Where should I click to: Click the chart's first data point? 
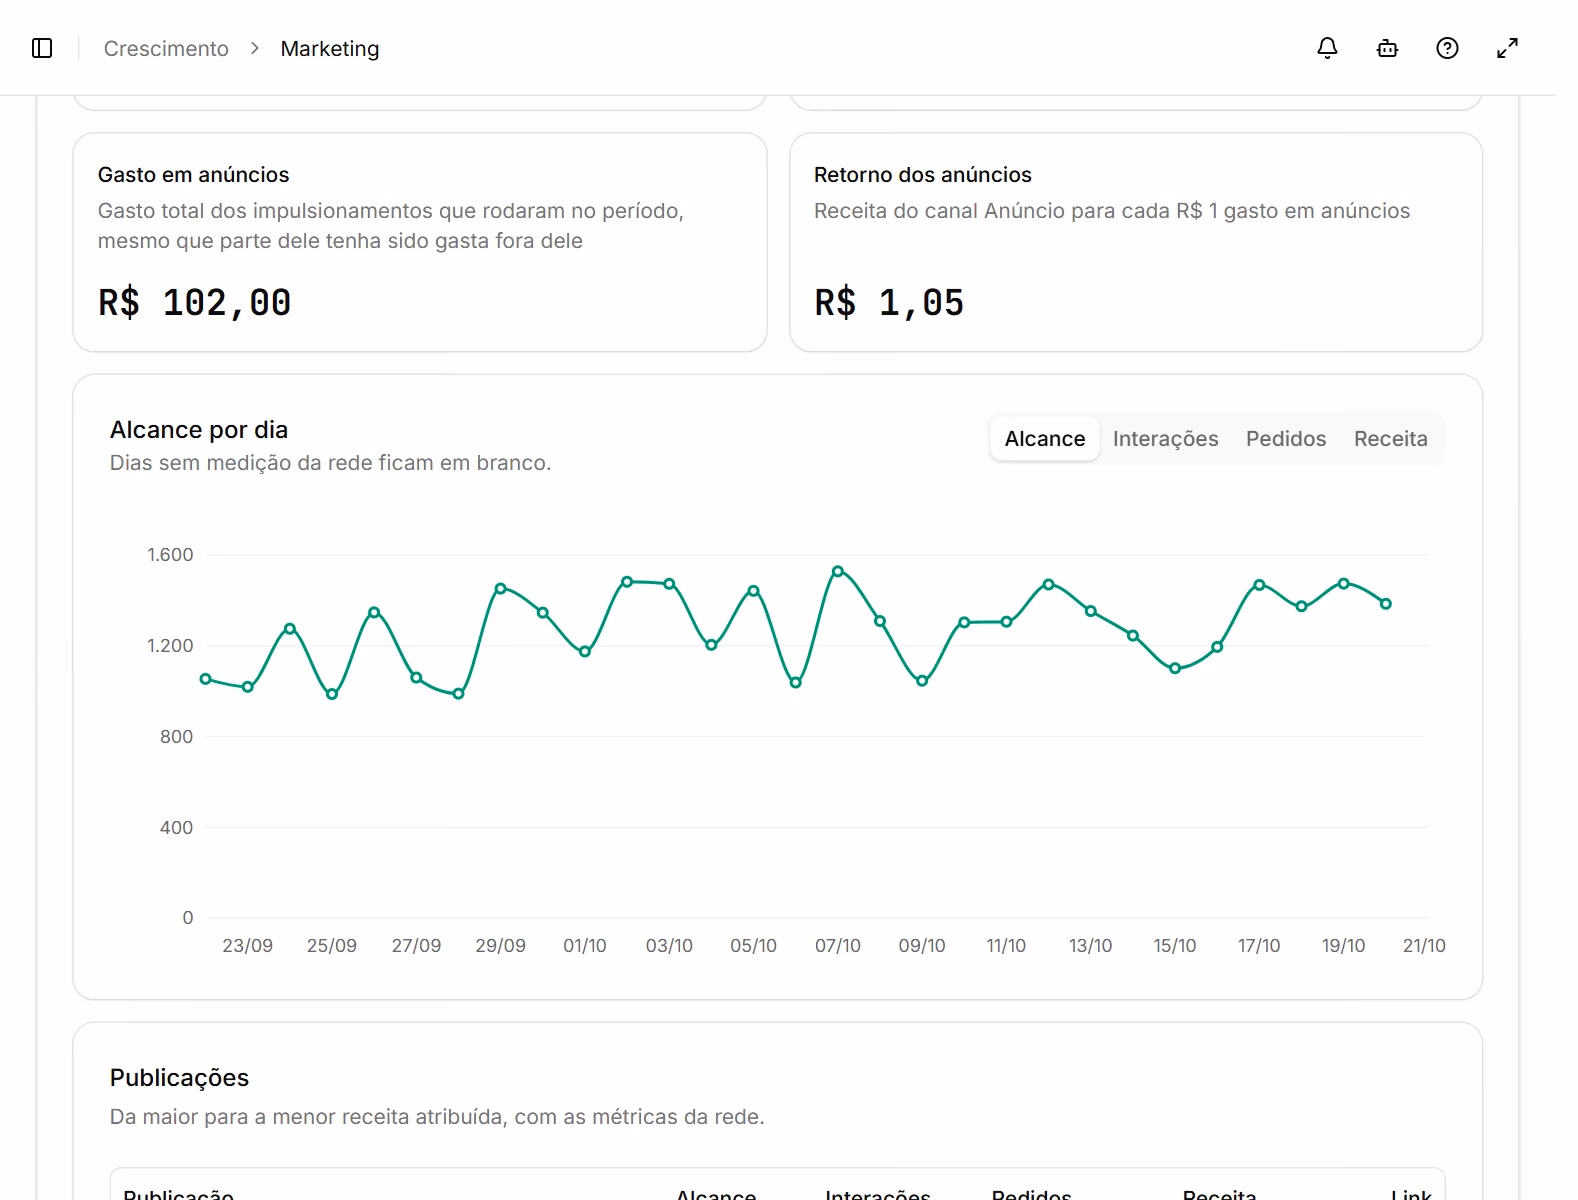point(205,679)
